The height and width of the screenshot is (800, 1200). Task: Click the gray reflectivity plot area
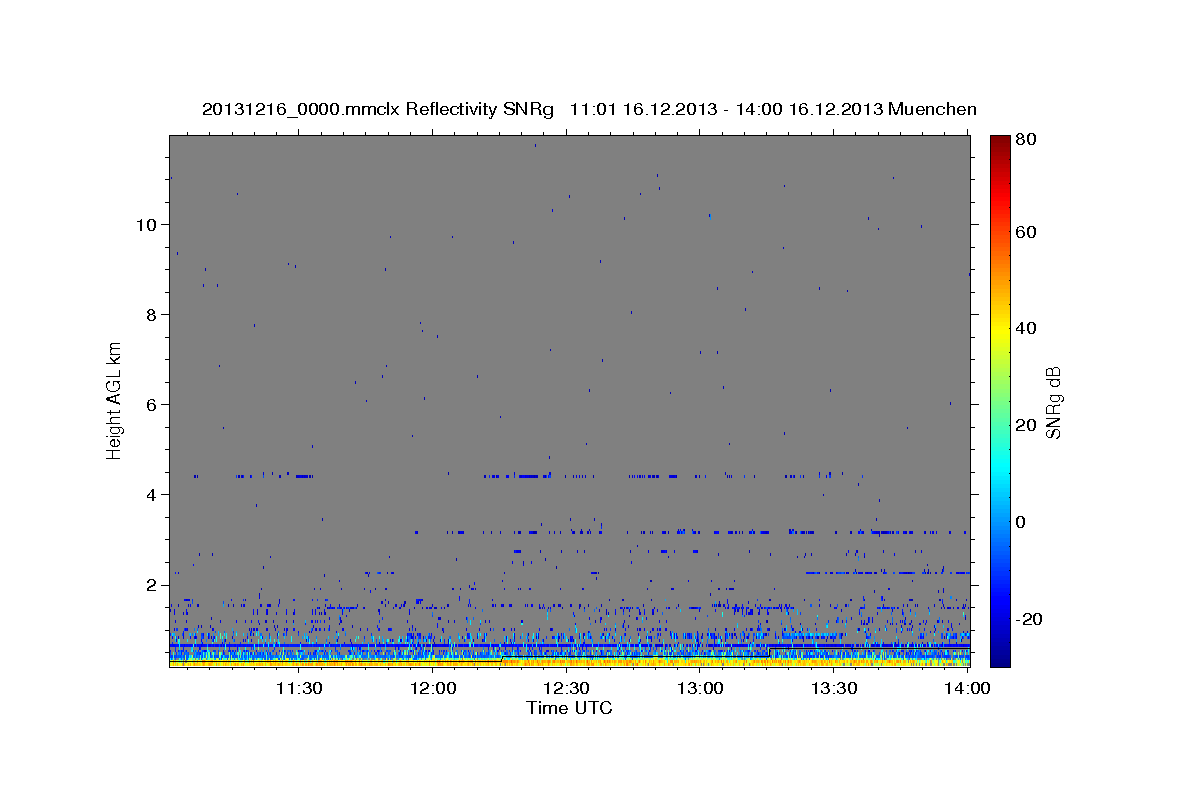point(569,400)
